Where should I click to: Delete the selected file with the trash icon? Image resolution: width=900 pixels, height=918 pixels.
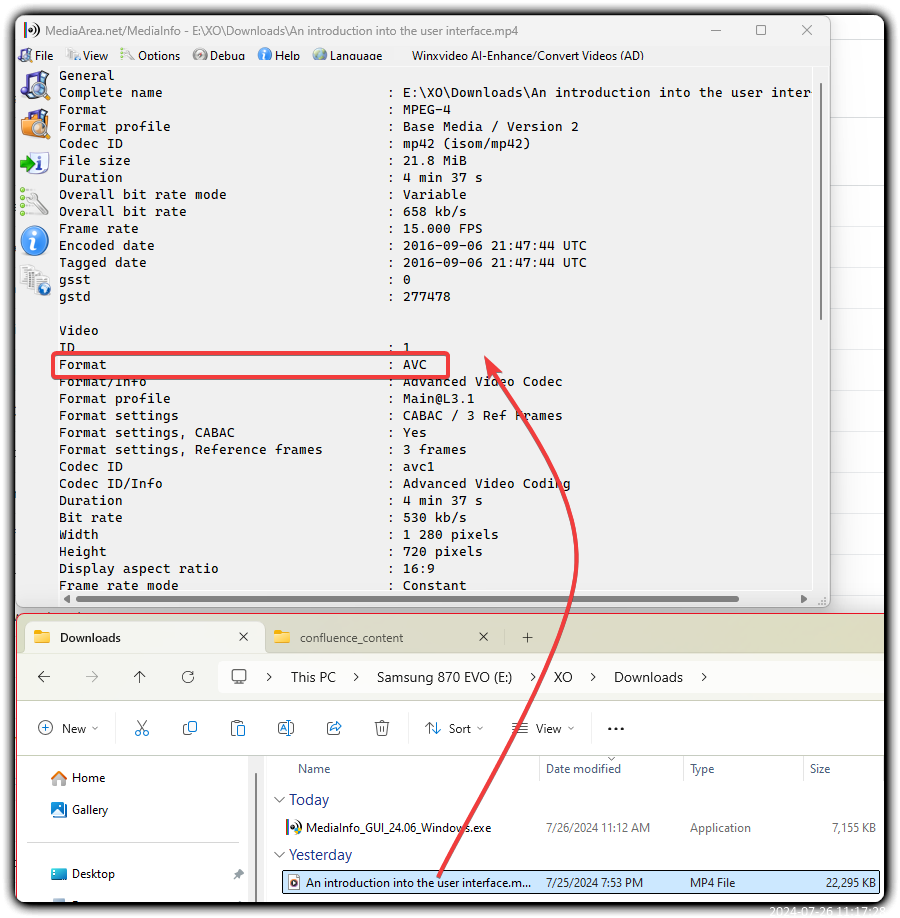[x=382, y=728]
